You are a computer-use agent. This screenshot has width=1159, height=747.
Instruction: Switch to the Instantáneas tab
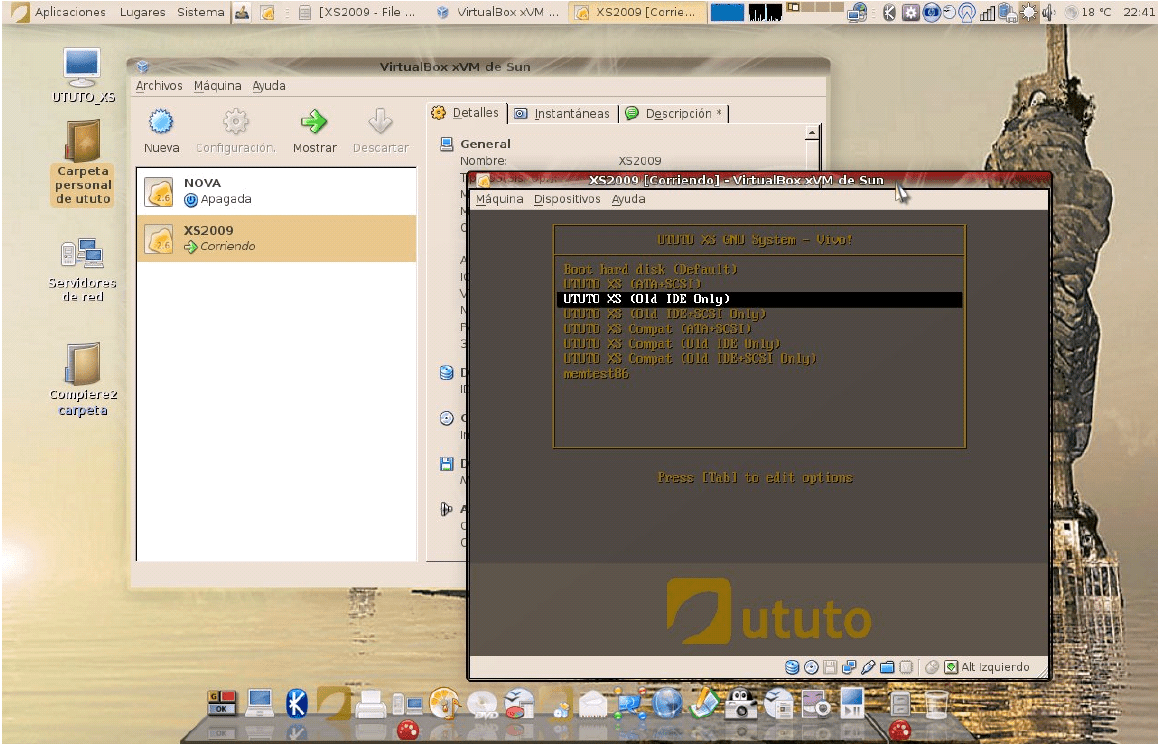(563, 114)
